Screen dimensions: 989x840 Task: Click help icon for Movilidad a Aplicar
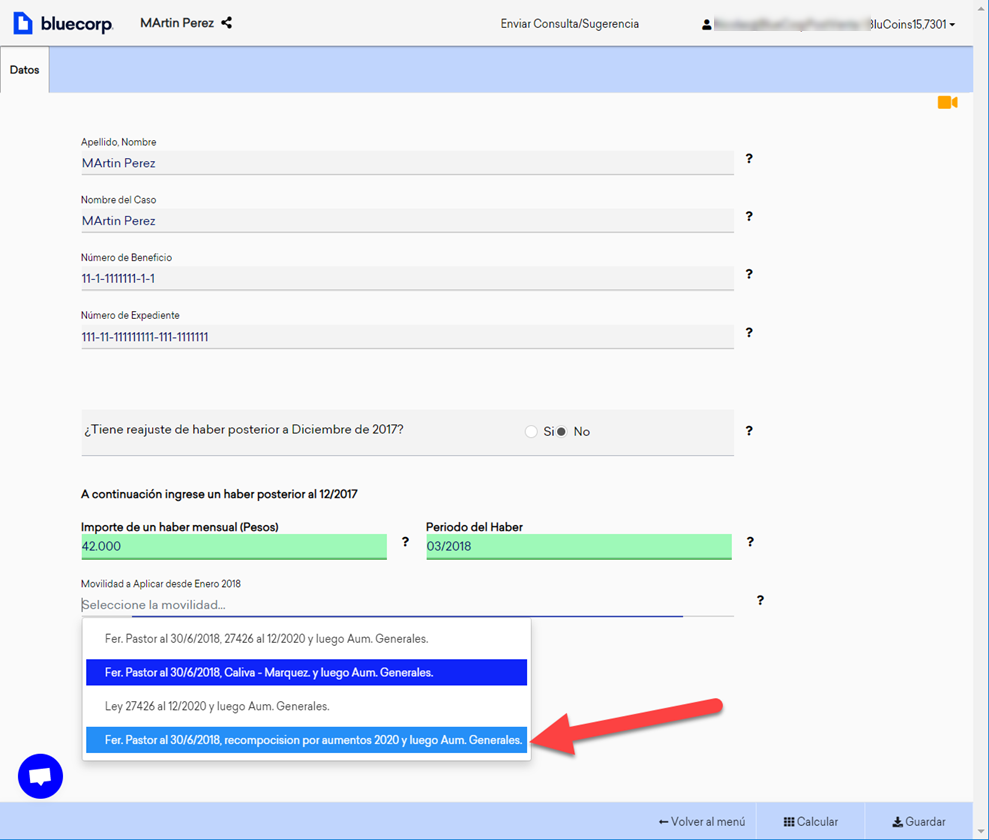click(760, 600)
